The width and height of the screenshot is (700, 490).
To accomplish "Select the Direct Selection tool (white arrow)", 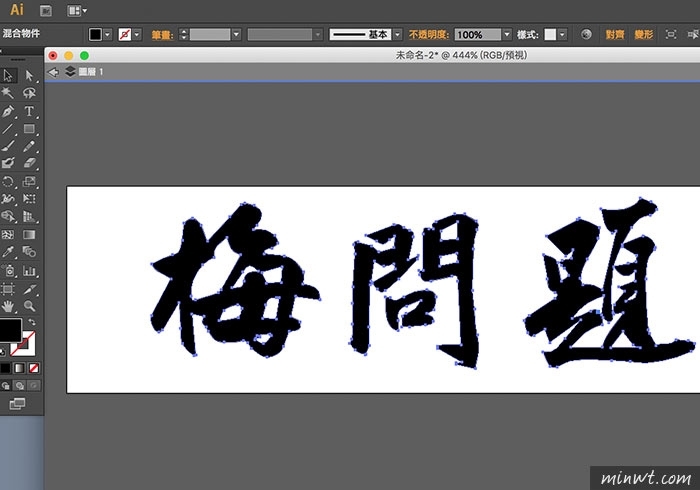I will (x=30, y=75).
